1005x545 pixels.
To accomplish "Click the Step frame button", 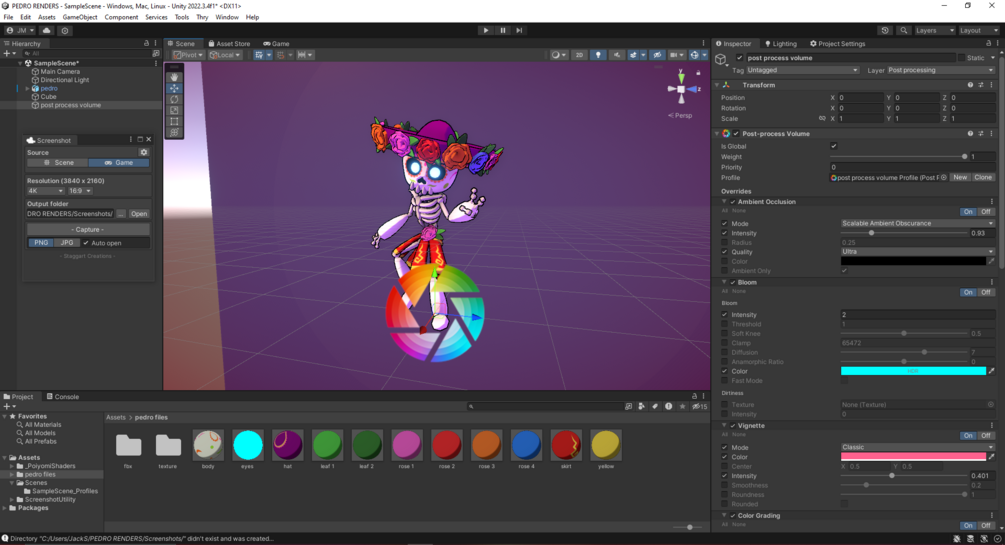I will click(x=519, y=30).
